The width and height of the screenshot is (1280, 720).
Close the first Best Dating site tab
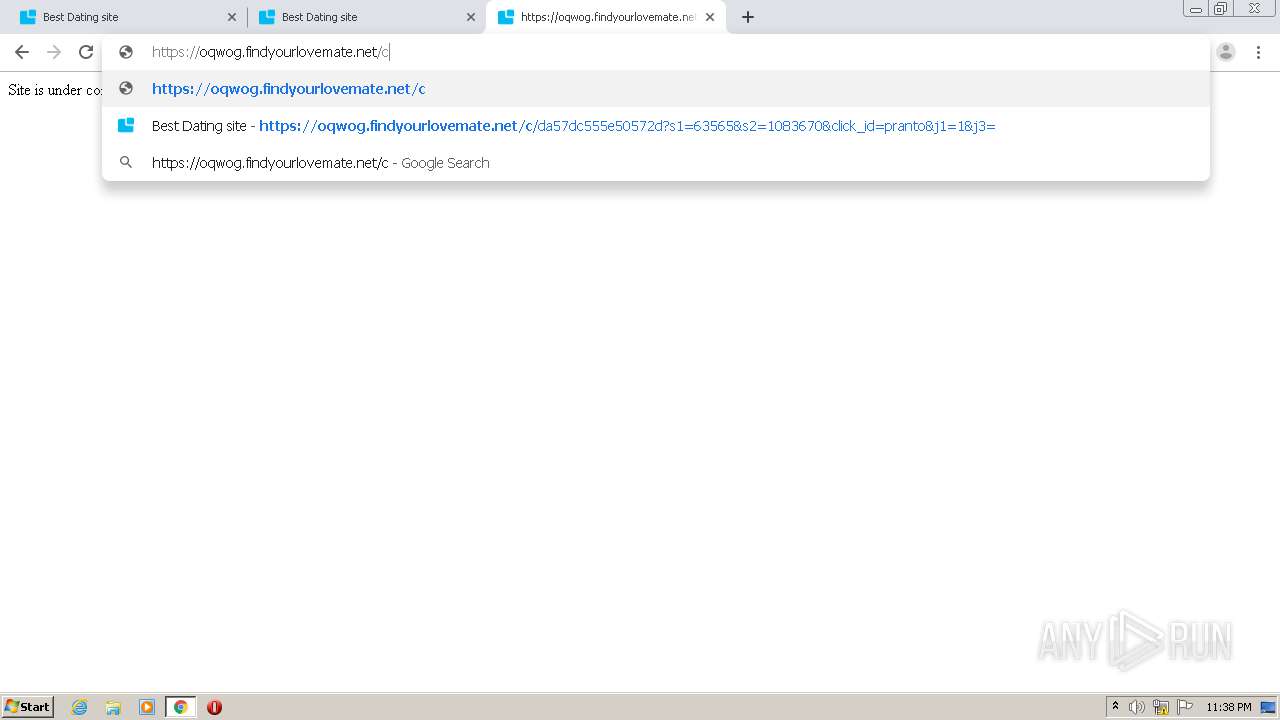232,17
